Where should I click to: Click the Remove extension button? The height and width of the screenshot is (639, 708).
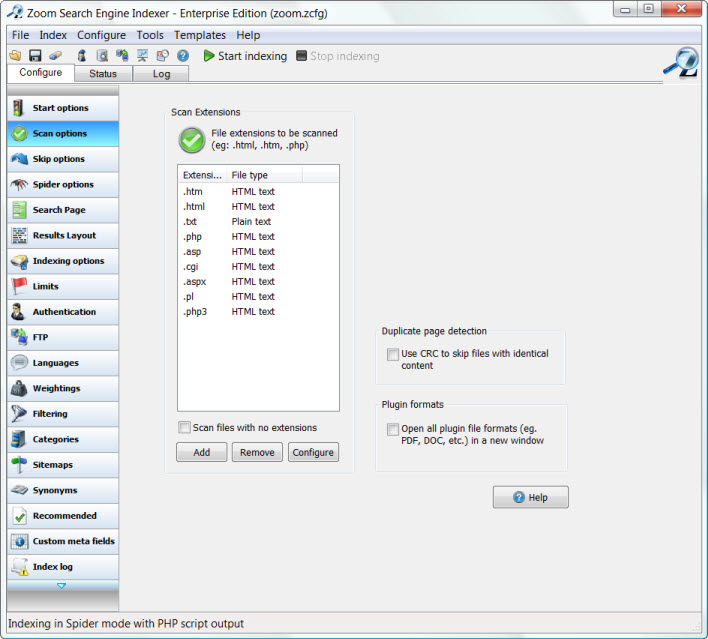pos(257,452)
